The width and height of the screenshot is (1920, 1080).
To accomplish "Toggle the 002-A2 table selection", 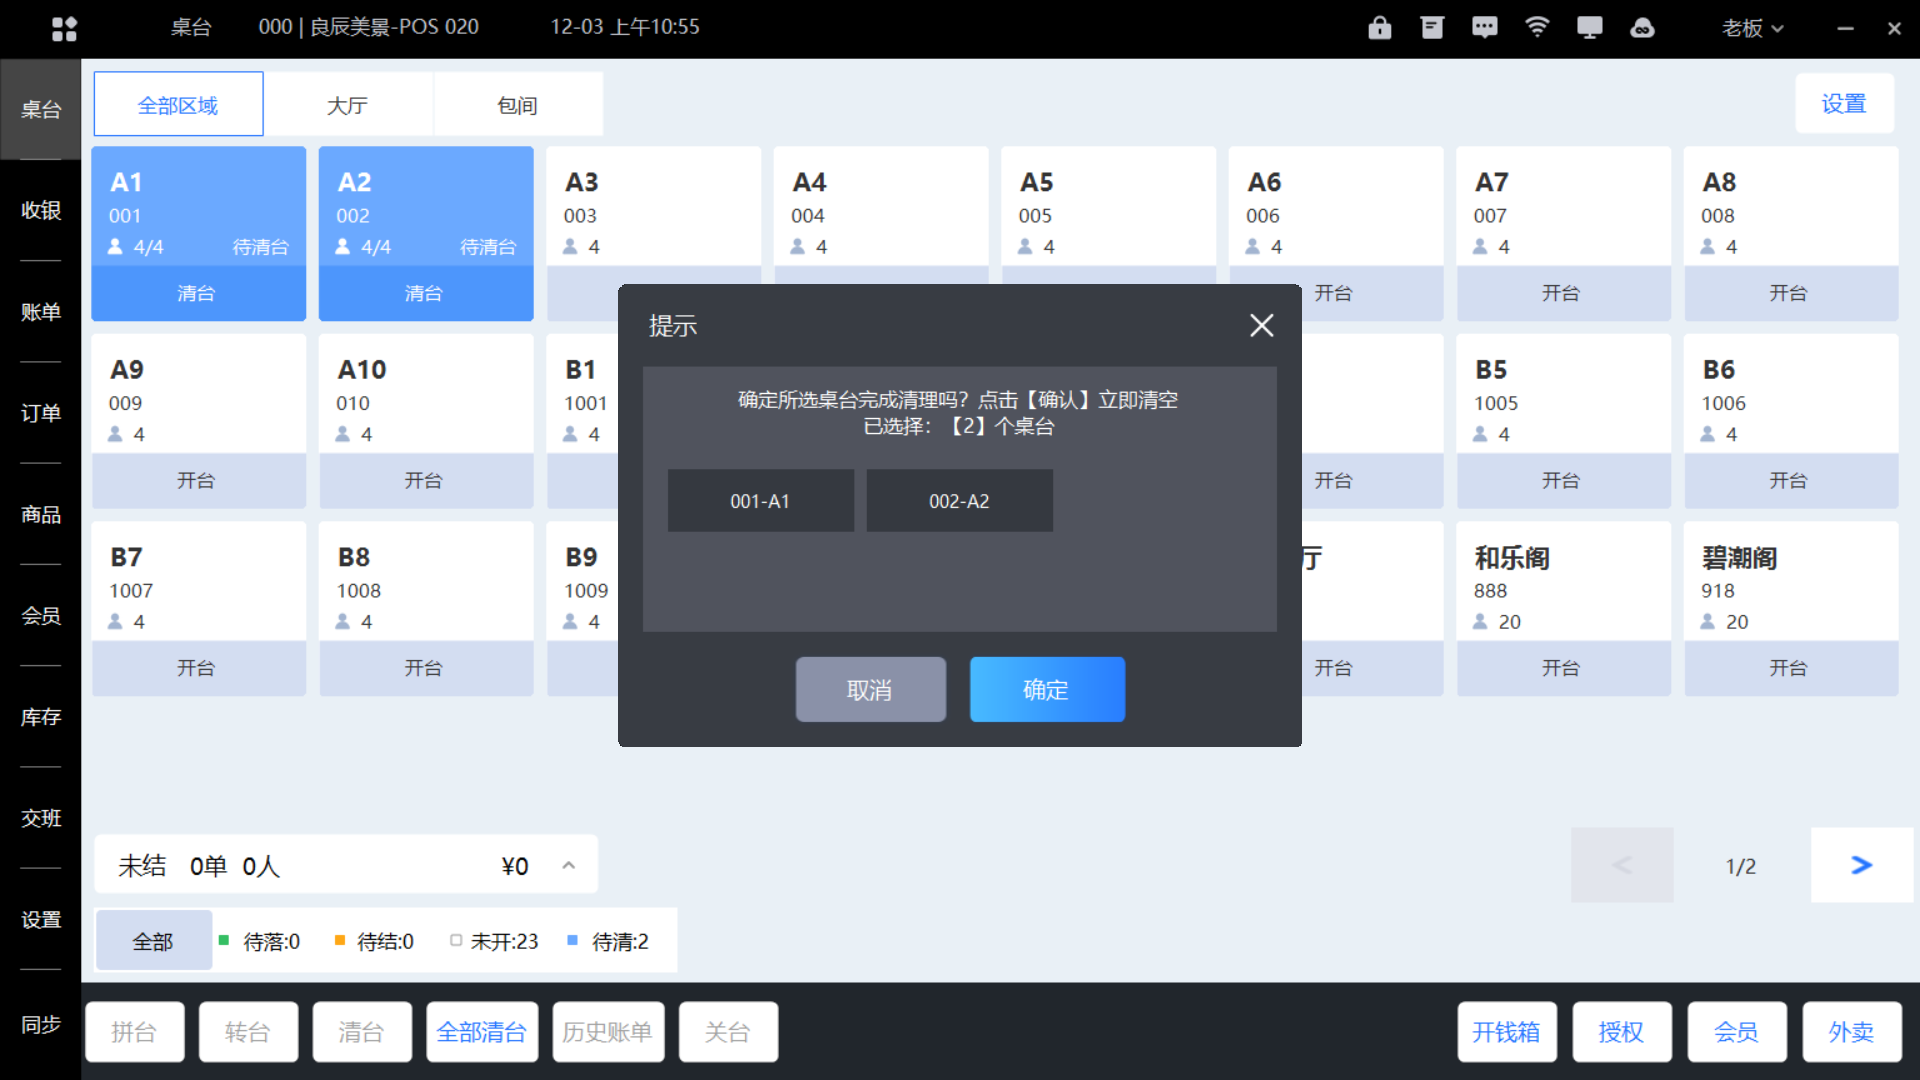I will (959, 501).
